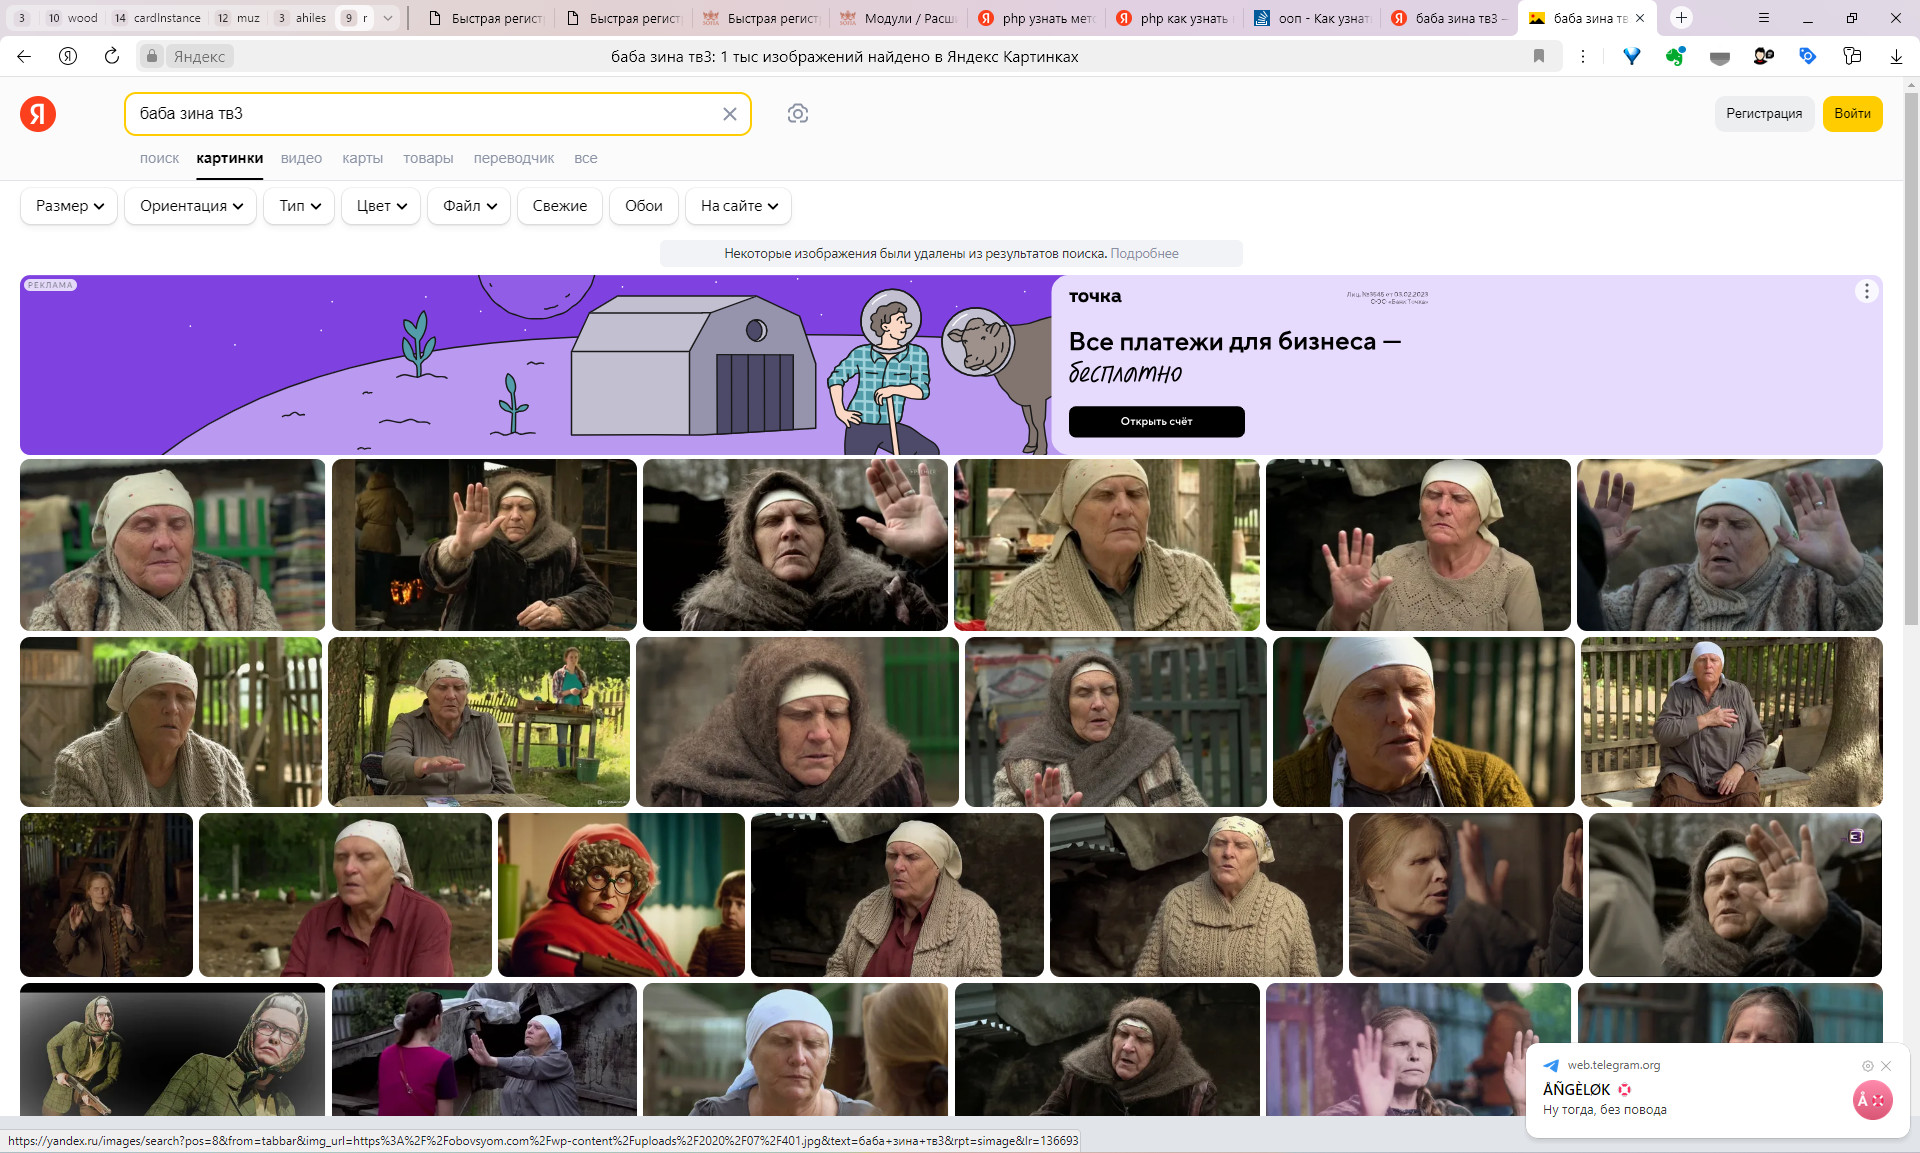Image resolution: width=1920 pixels, height=1153 pixels.
Task: Open the red-hooded granny with glasses thumbnail
Action: tap(621, 895)
